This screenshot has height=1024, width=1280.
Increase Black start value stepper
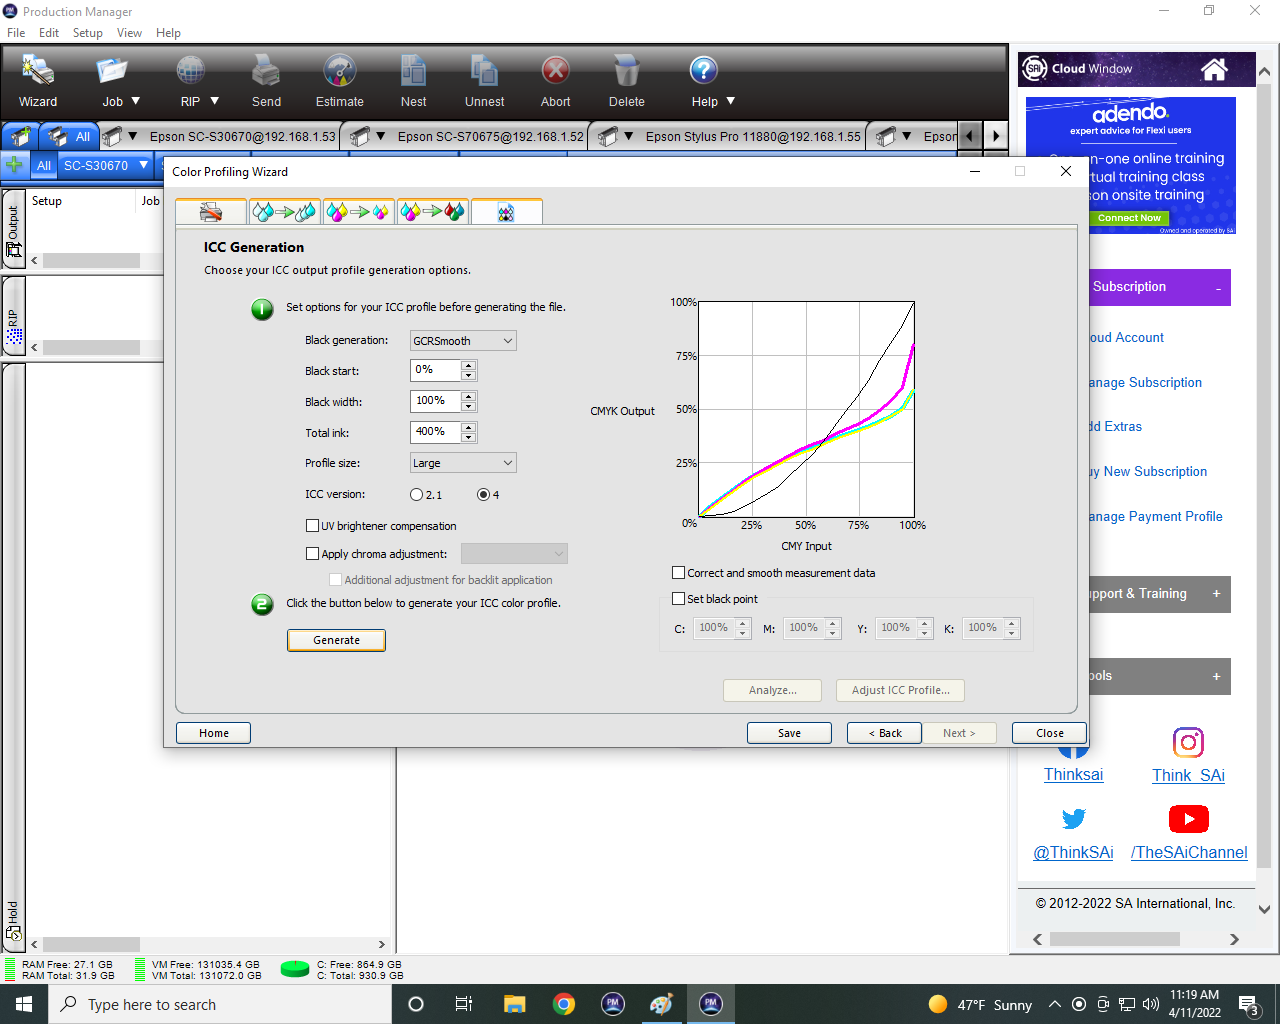tap(468, 366)
